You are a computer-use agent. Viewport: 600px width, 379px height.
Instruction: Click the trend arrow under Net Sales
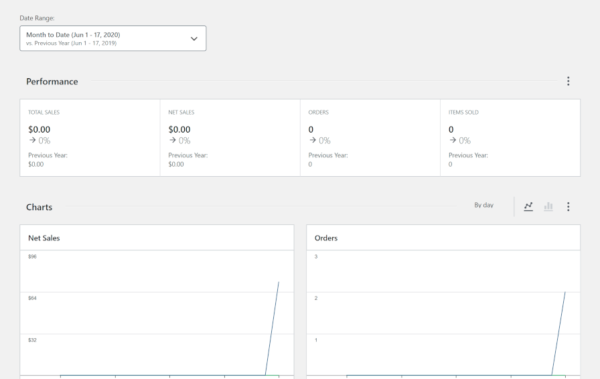point(173,140)
